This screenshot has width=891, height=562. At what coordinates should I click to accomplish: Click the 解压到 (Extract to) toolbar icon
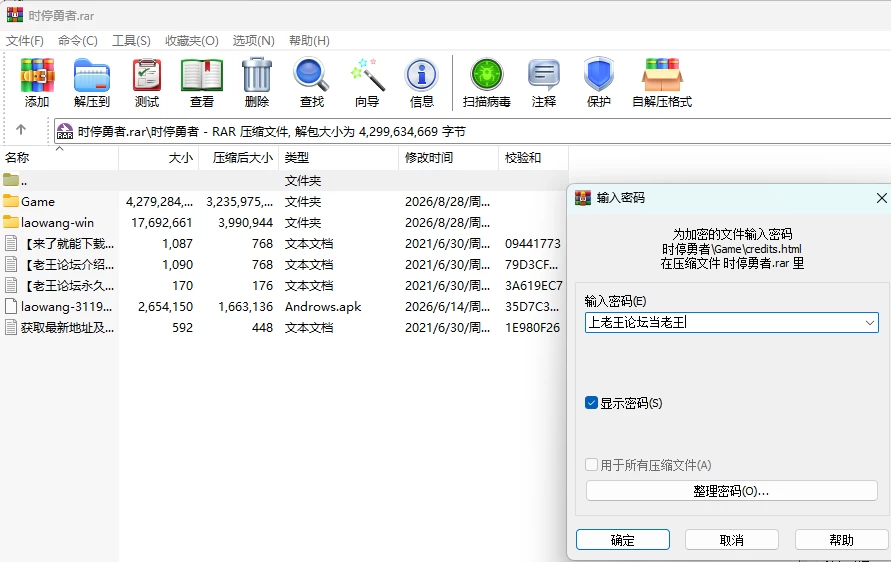coord(91,75)
